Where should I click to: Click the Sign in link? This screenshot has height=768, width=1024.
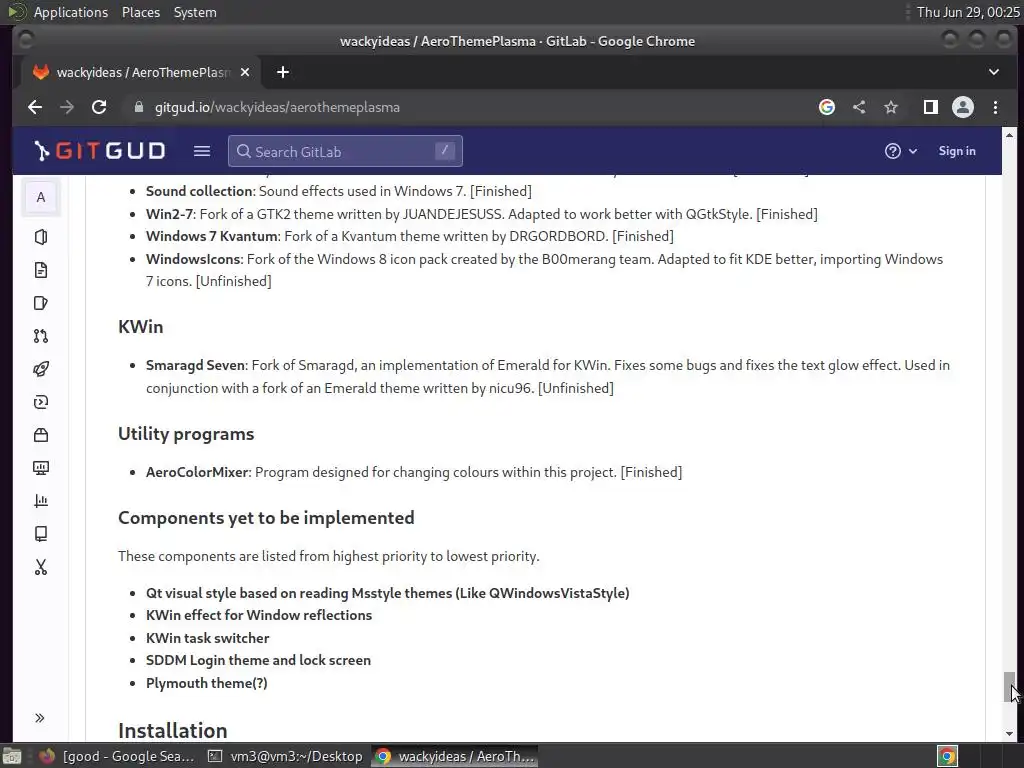957,151
